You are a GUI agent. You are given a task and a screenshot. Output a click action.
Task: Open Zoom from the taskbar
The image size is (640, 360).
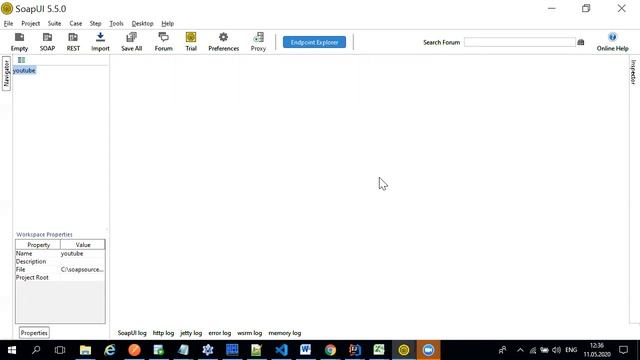point(428,350)
